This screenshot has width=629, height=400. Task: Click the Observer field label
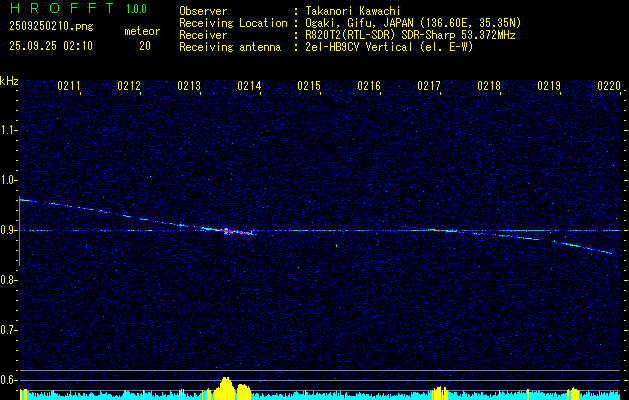pyautogui.click(x=203, y=11)
